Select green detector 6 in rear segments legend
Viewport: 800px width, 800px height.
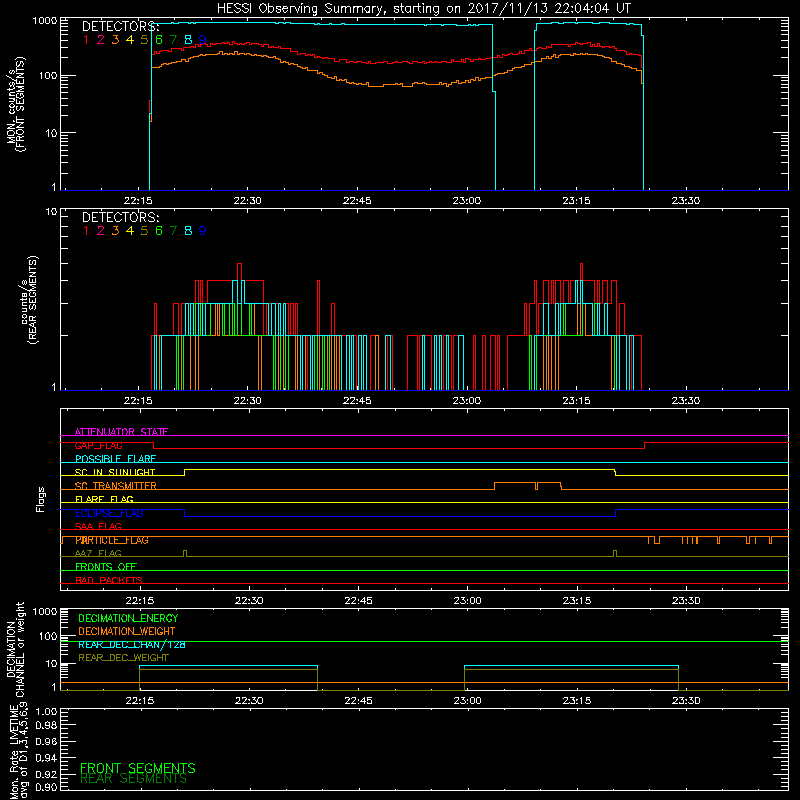[159, 231]
